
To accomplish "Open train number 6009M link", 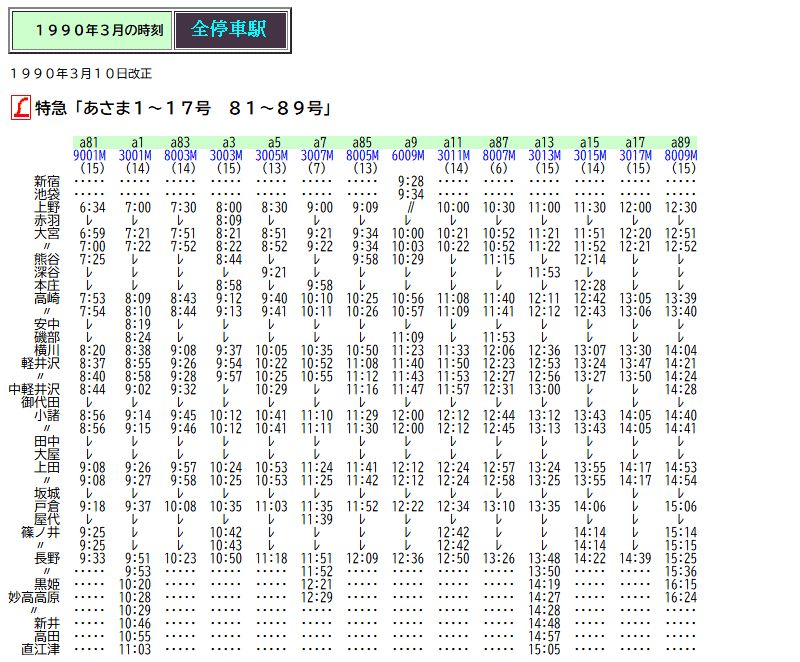I will tap(408, 156).
